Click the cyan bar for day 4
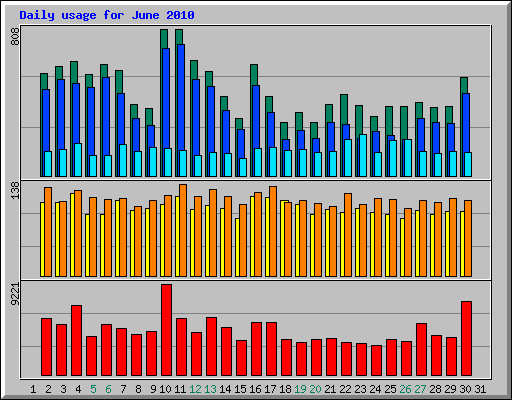The height and width of the screenshot is (400, 512). (x=78, y=160)
